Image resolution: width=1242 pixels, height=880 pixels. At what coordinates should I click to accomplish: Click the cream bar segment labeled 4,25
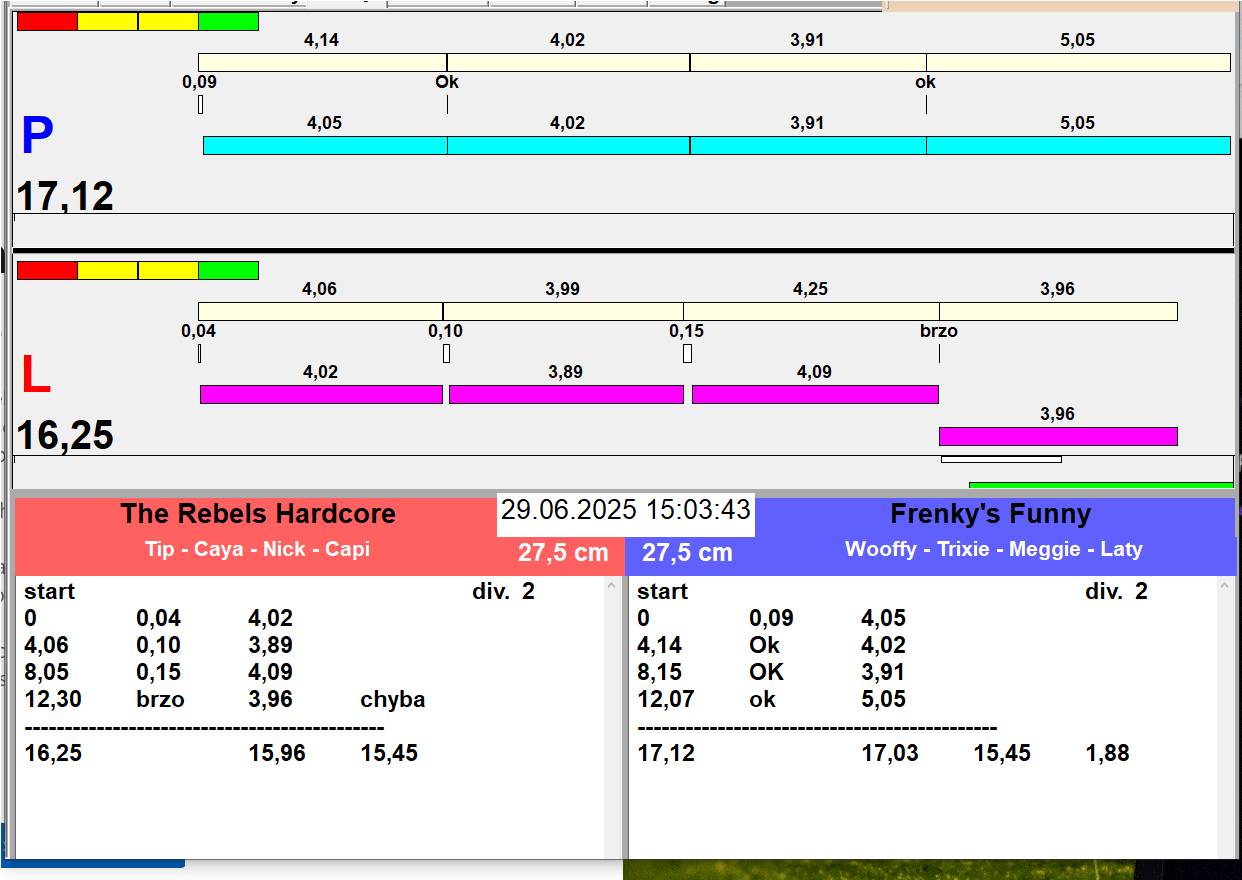810,311
